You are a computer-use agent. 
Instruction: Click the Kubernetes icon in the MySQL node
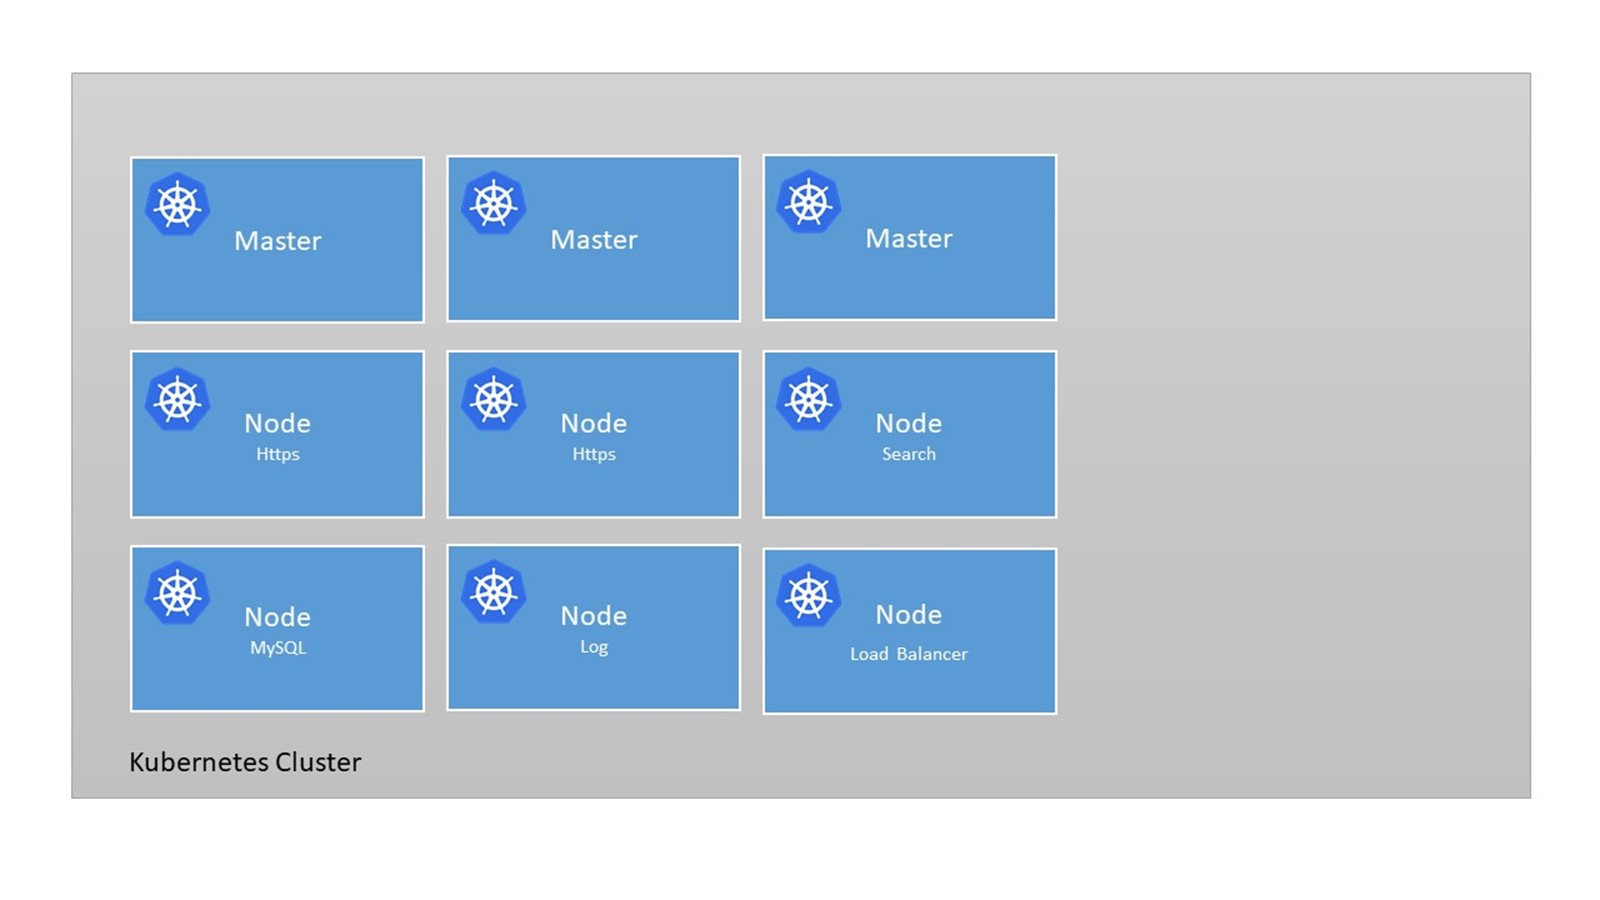tap(178, 593)
